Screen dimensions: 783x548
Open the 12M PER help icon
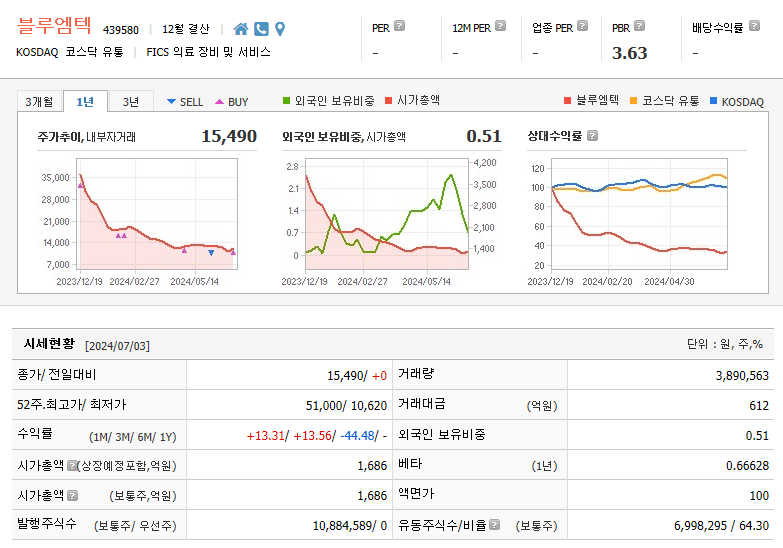(500, 25)
